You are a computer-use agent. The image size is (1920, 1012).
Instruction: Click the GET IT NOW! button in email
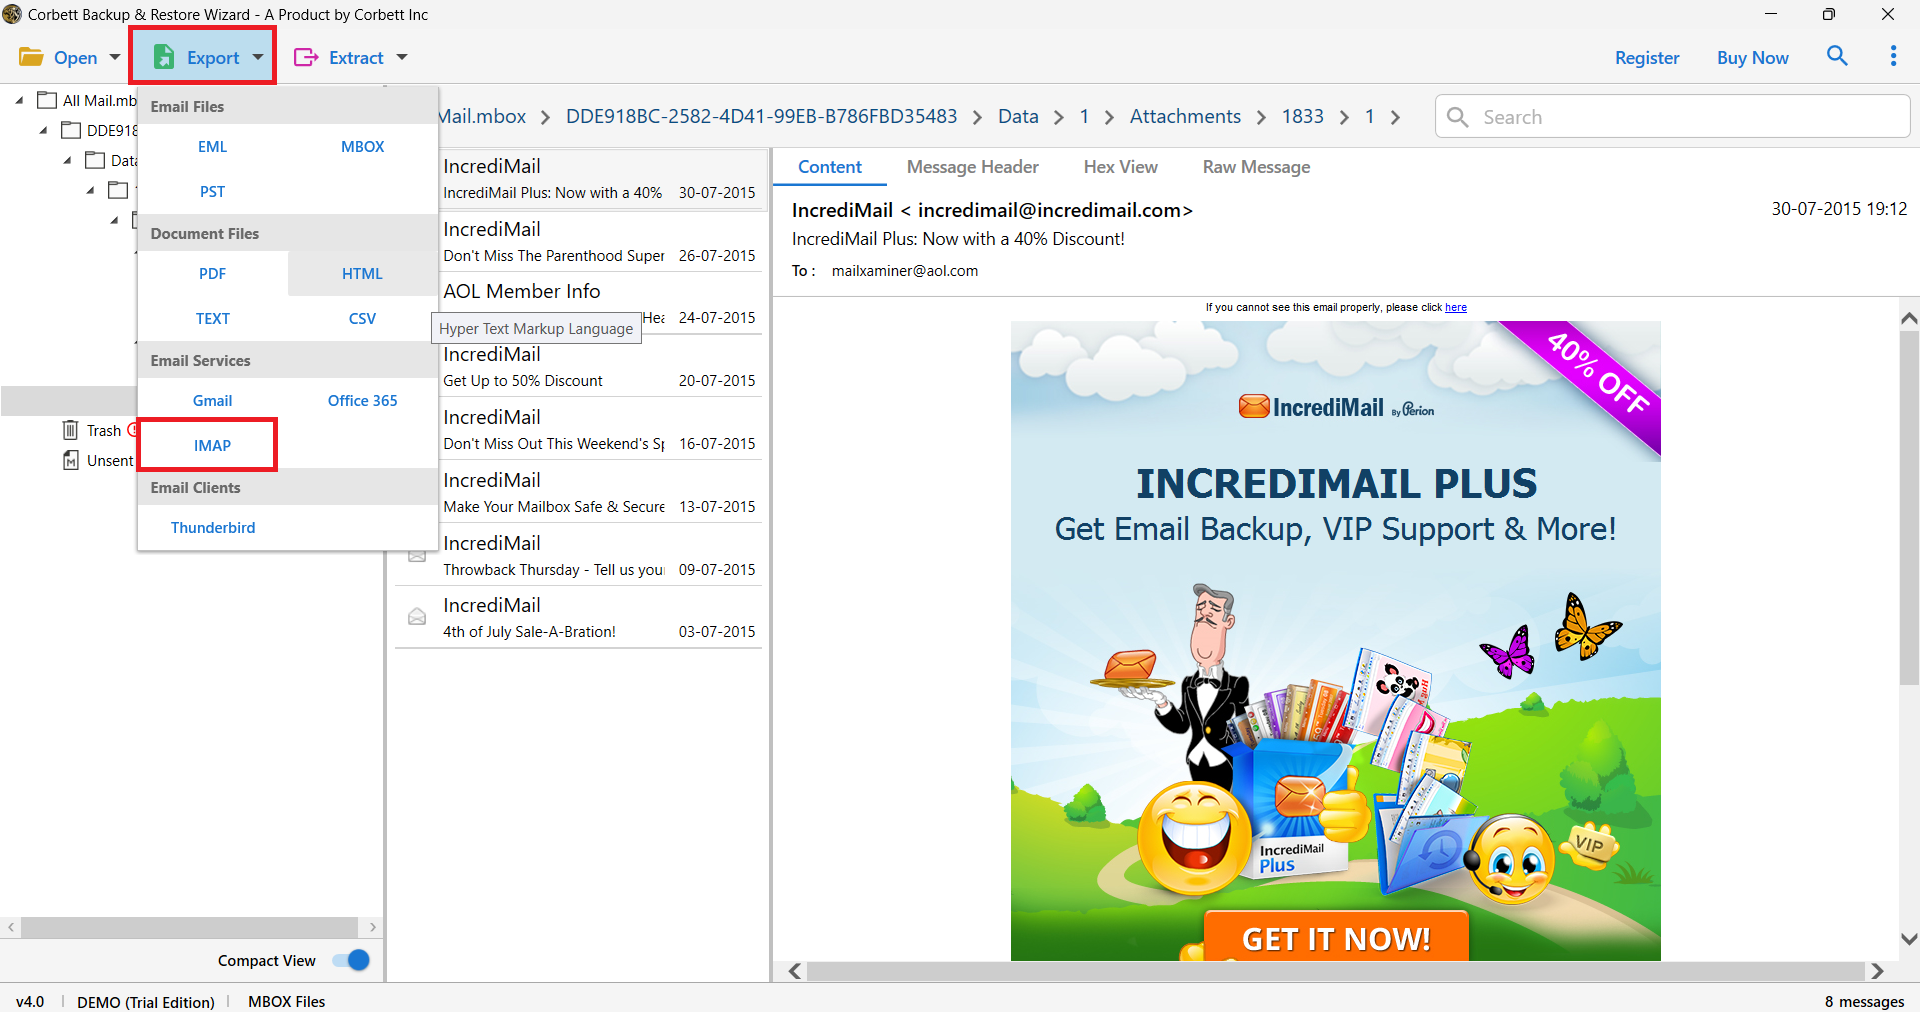pyautogui.click(x=1336, y=936)
